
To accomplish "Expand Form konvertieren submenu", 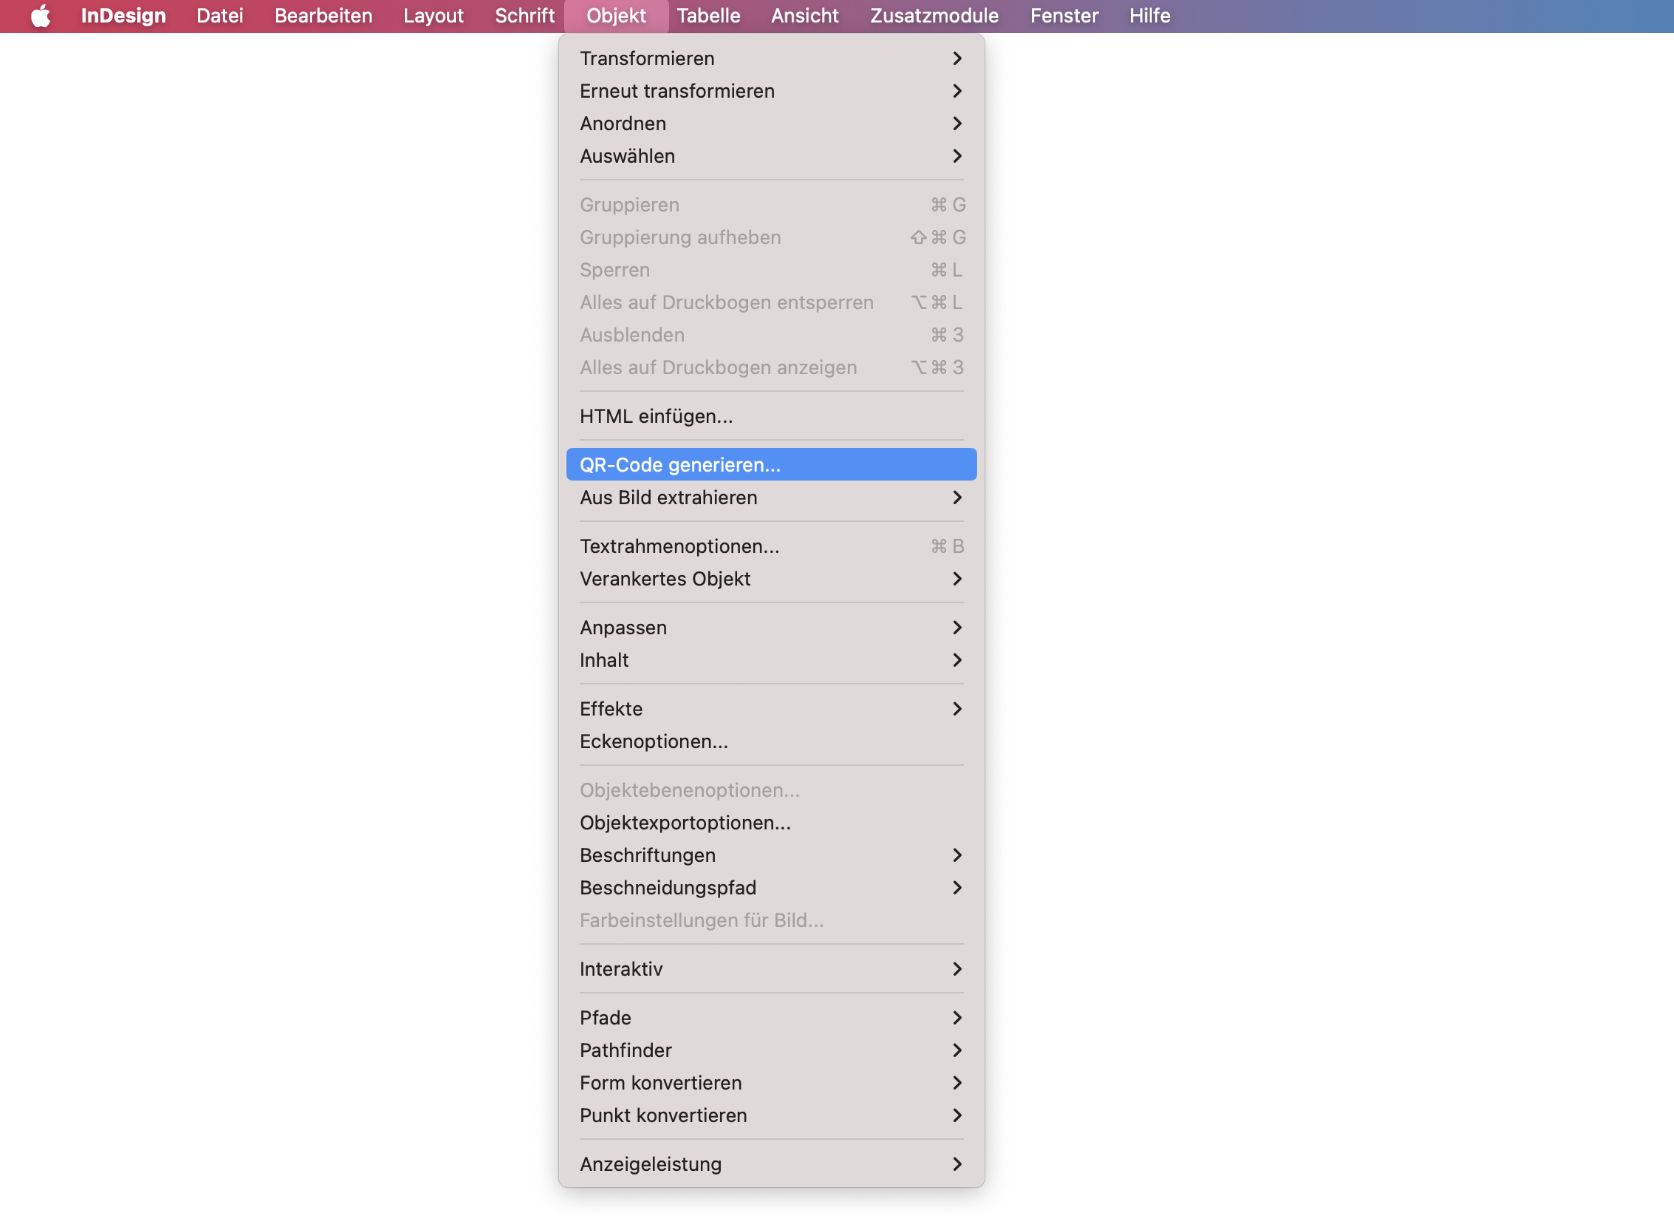I will coord(771,1083).
